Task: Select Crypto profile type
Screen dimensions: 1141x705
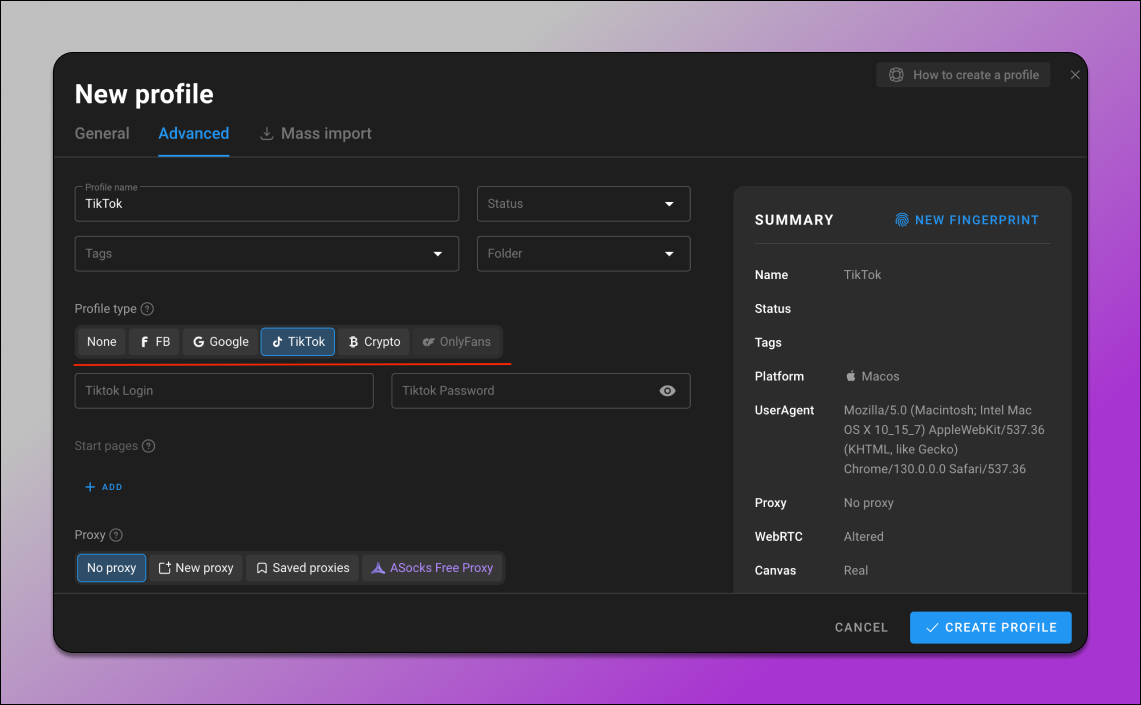Action: (374, 342)
